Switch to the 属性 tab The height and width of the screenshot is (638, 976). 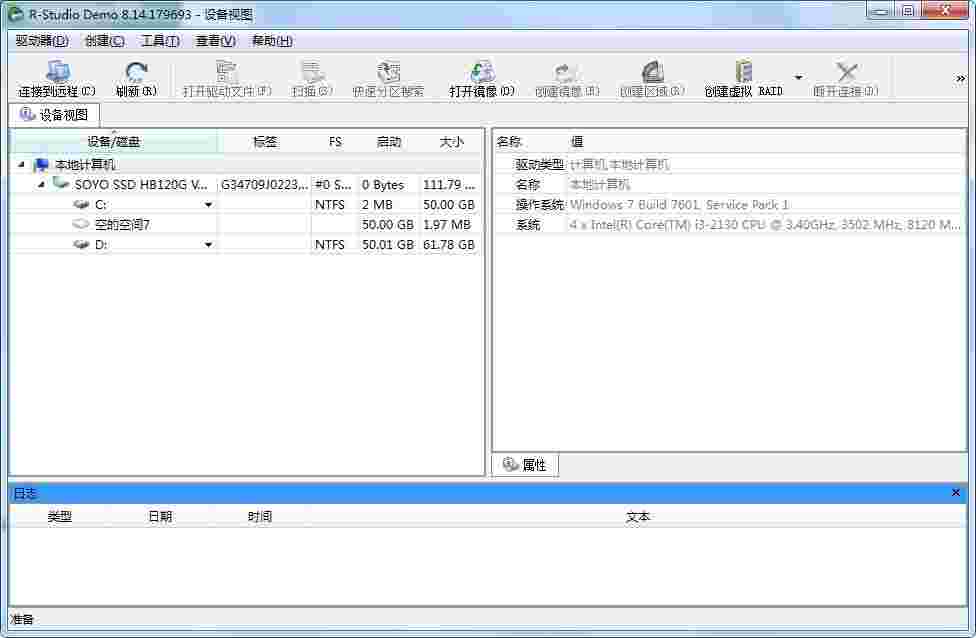[x=525, y=464]
